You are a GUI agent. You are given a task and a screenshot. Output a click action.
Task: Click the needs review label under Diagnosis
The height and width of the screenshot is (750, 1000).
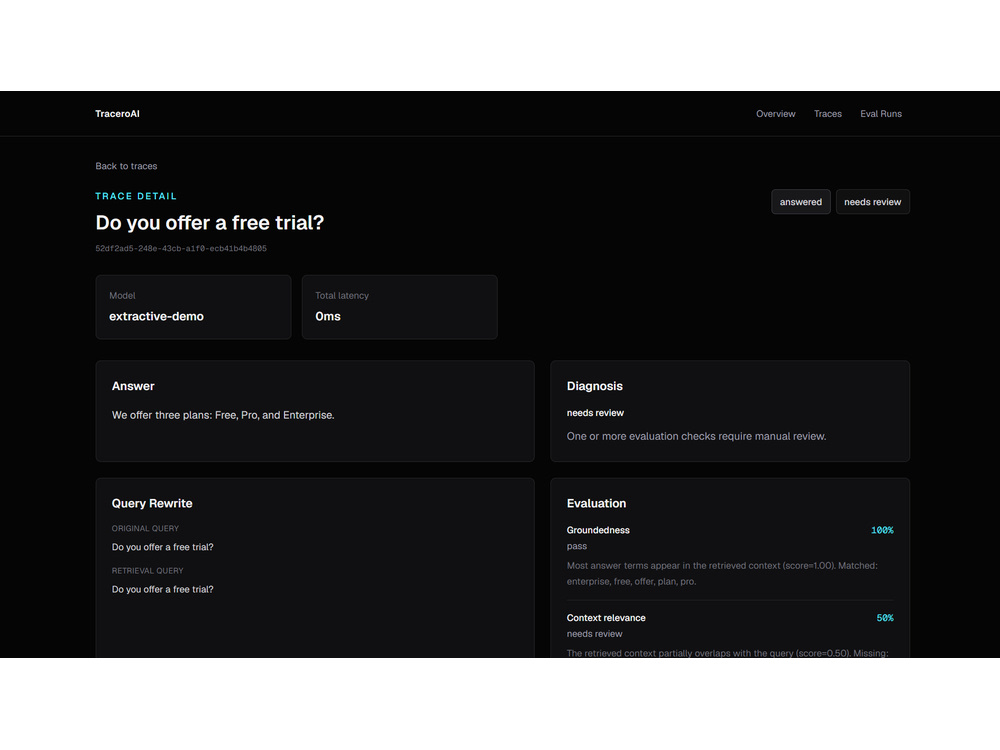click(x=595, y=413)
